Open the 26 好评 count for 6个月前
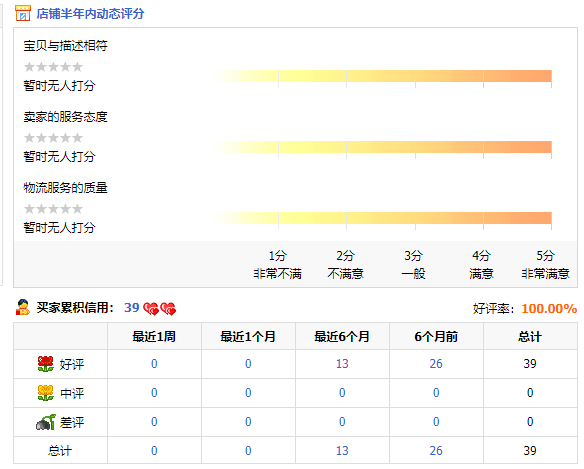Screen dimensions: 584x469 point(436,364)
